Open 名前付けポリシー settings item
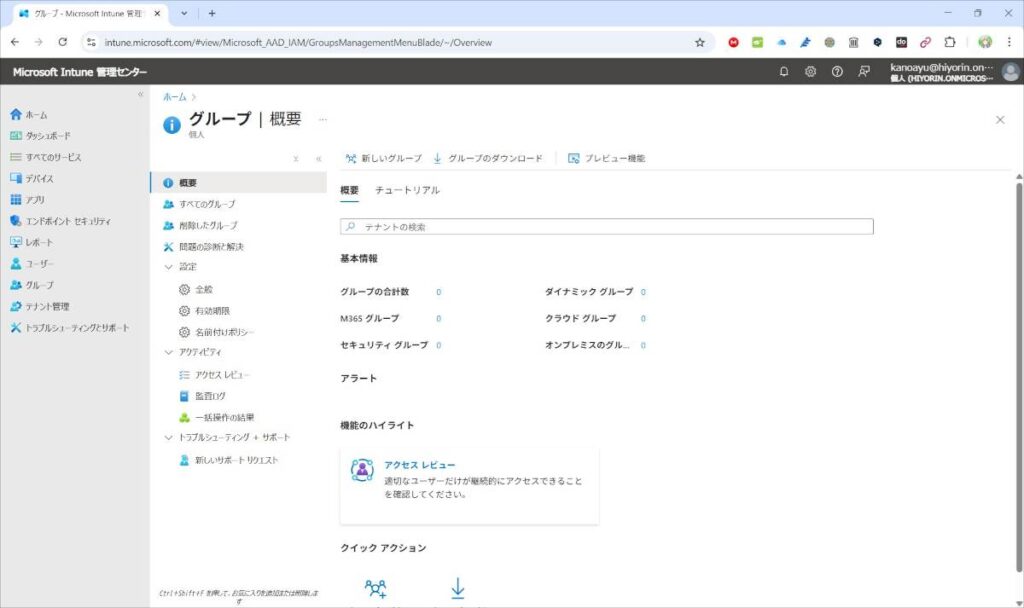This screenshot has width=1024, height=608. tap(217, 332)
